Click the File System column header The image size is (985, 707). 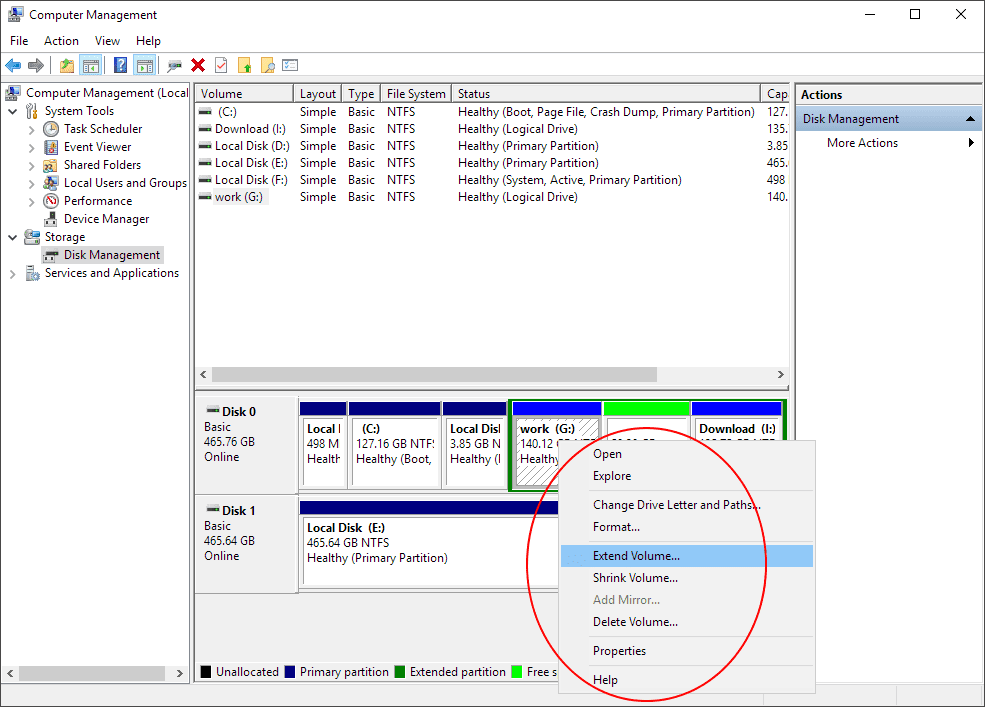416,94
